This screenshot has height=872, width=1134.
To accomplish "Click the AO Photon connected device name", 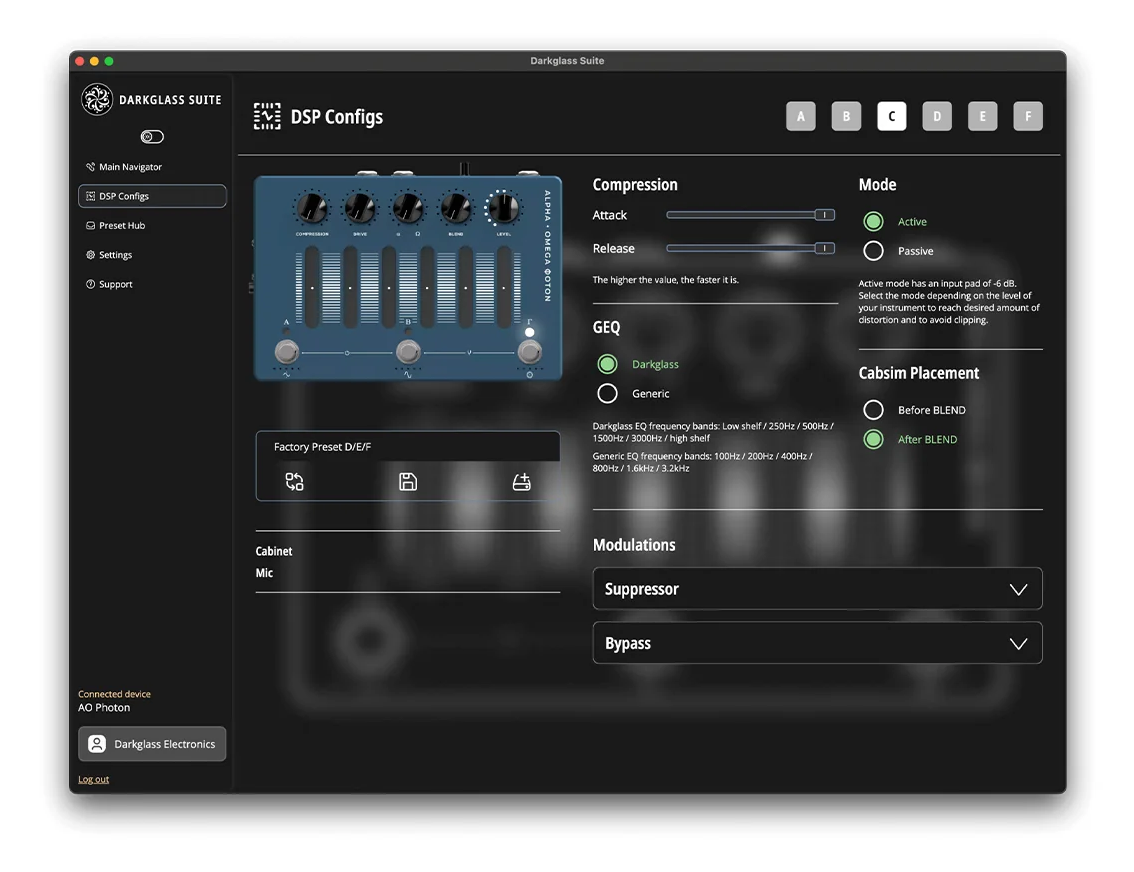I will tap(104, 708).
